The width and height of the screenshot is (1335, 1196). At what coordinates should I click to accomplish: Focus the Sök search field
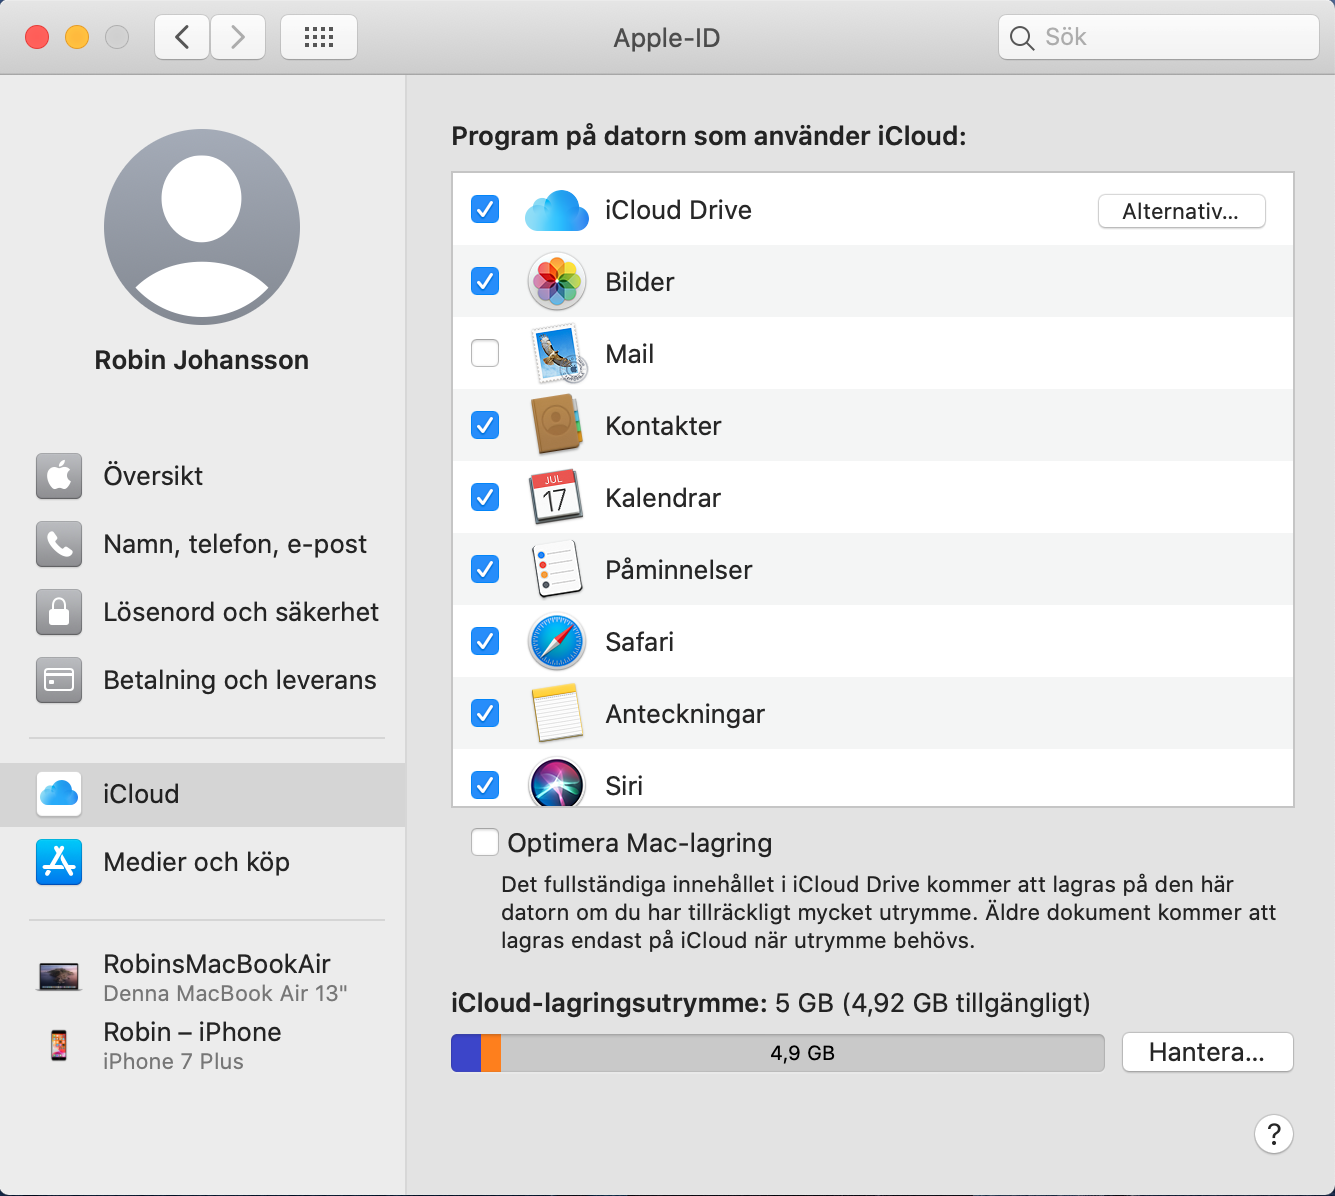coord(1159,38)
